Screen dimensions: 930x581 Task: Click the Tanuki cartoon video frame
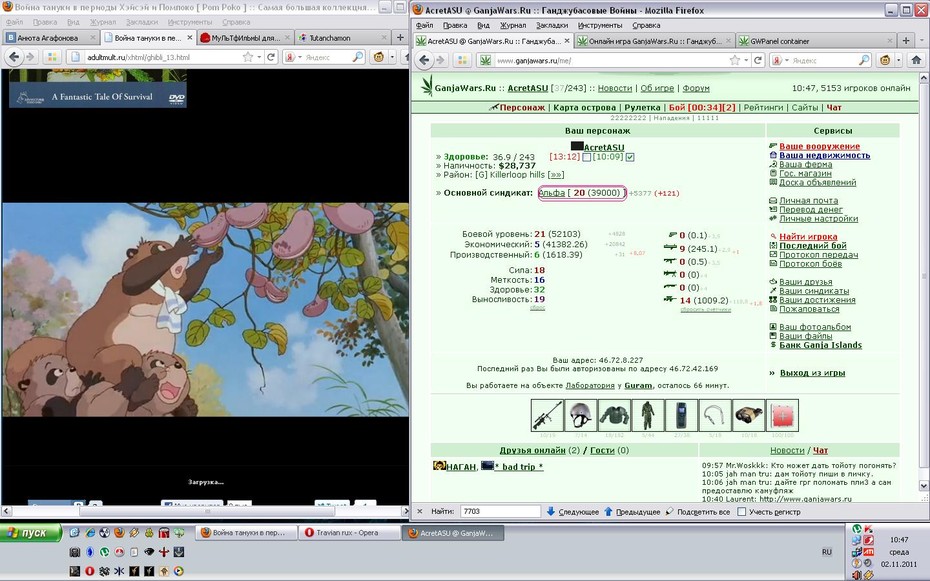pos(205,309)
